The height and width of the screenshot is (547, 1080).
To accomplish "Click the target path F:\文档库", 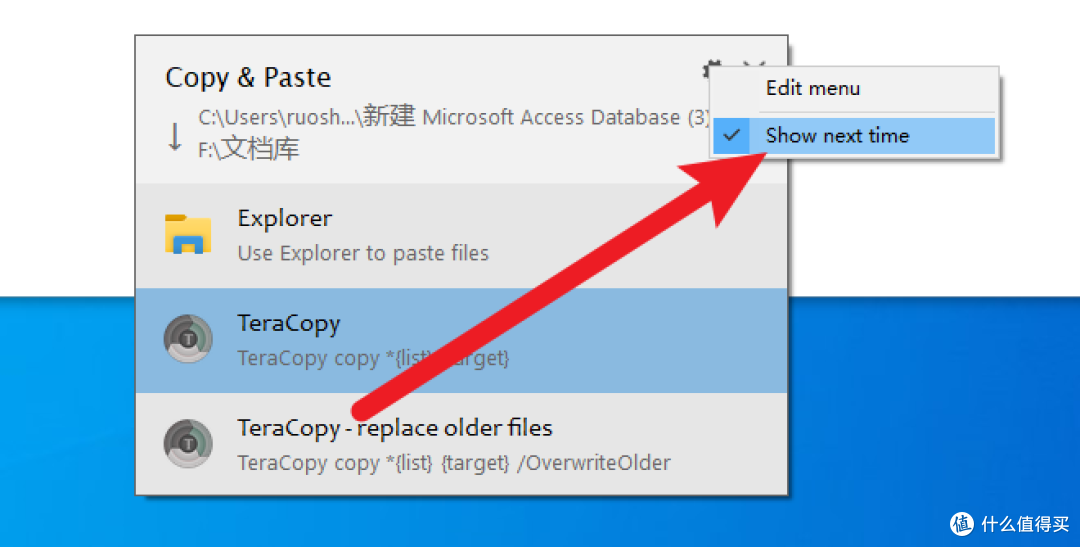I will [249, 149].
